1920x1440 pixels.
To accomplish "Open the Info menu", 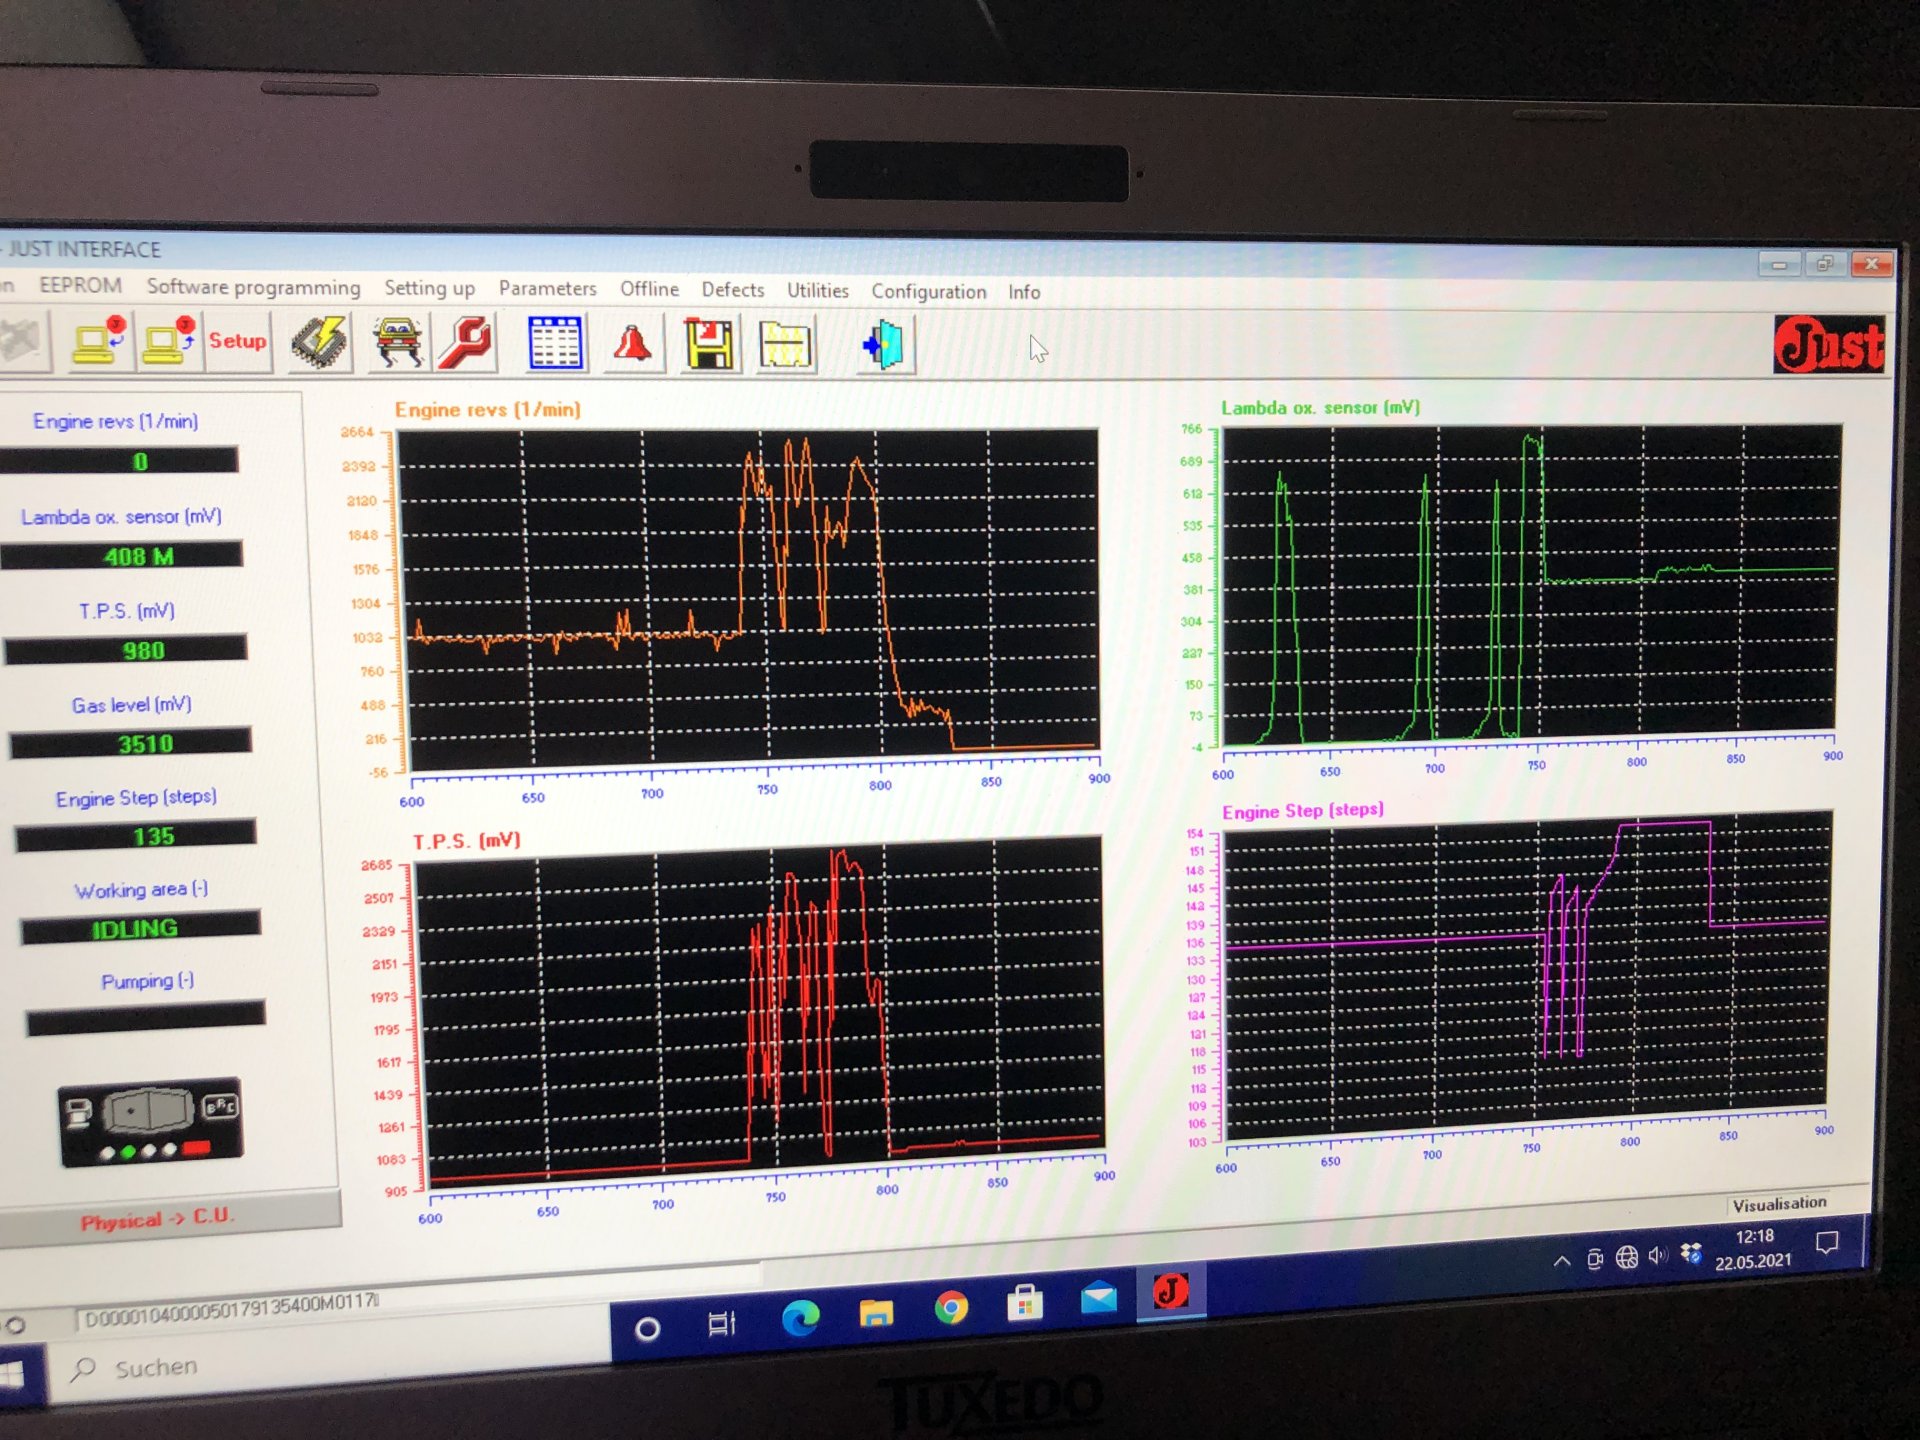I will [x=1023, y=292].
